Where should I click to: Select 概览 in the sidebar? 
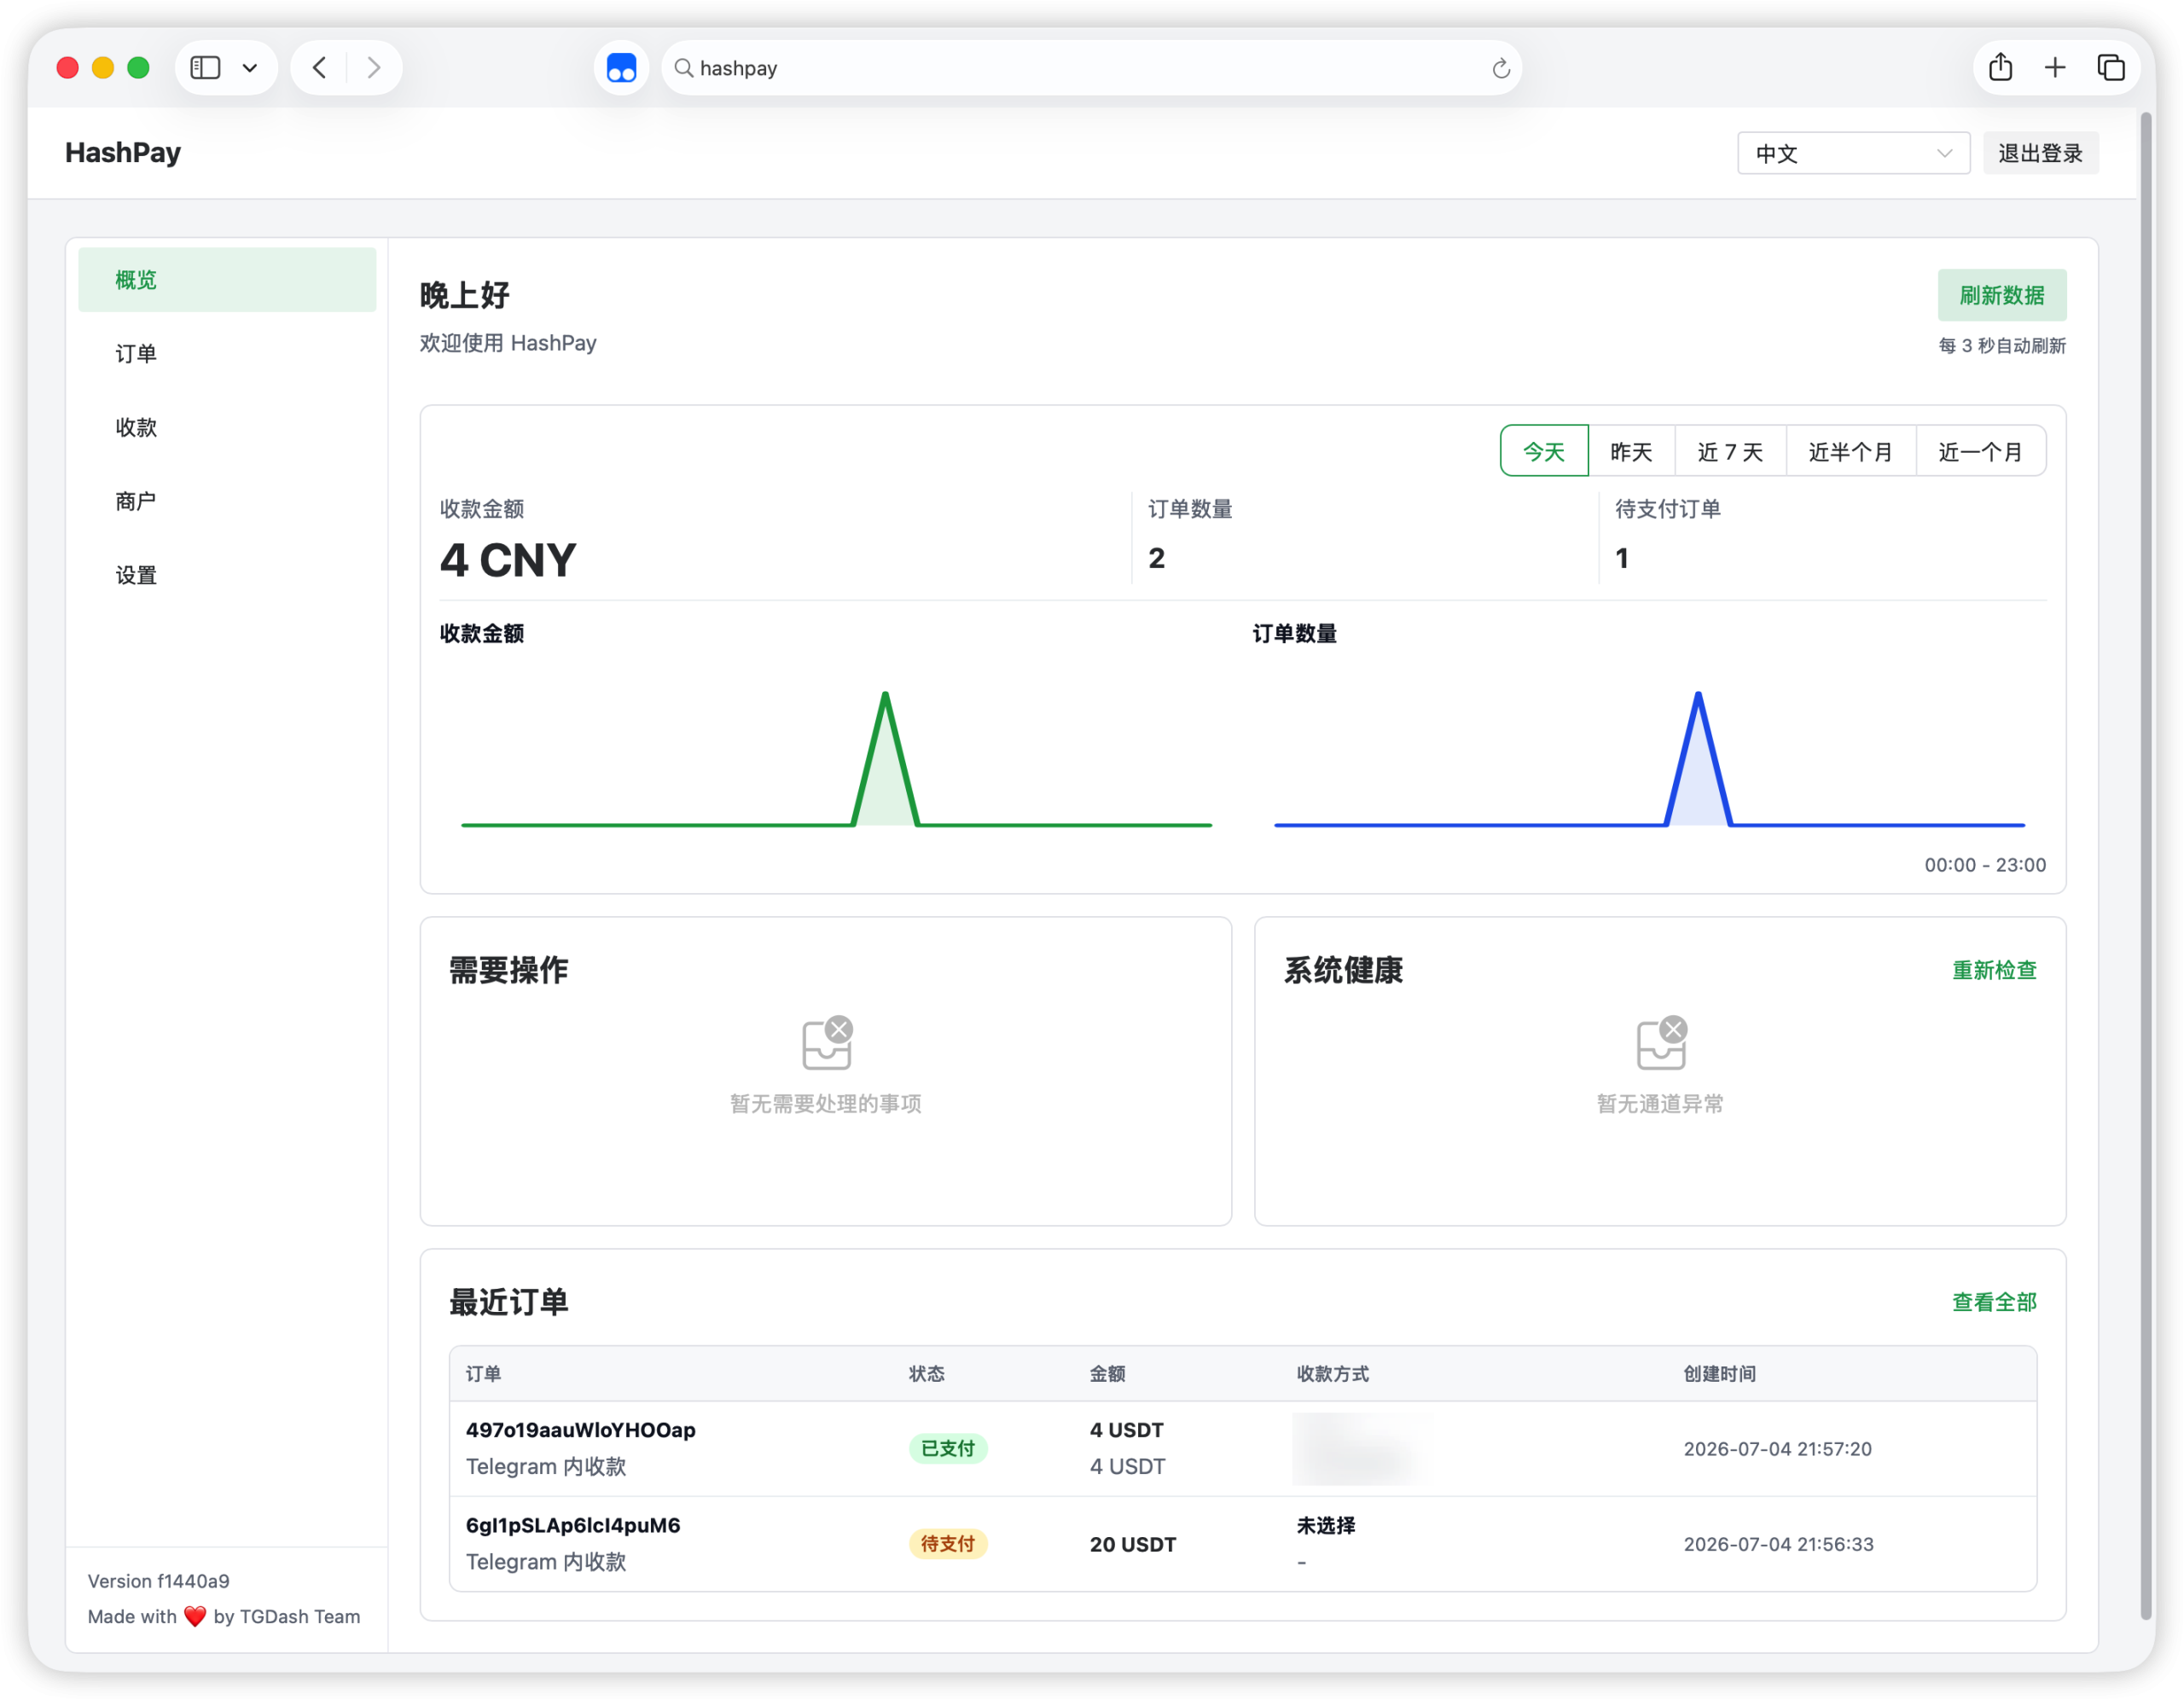227,280
